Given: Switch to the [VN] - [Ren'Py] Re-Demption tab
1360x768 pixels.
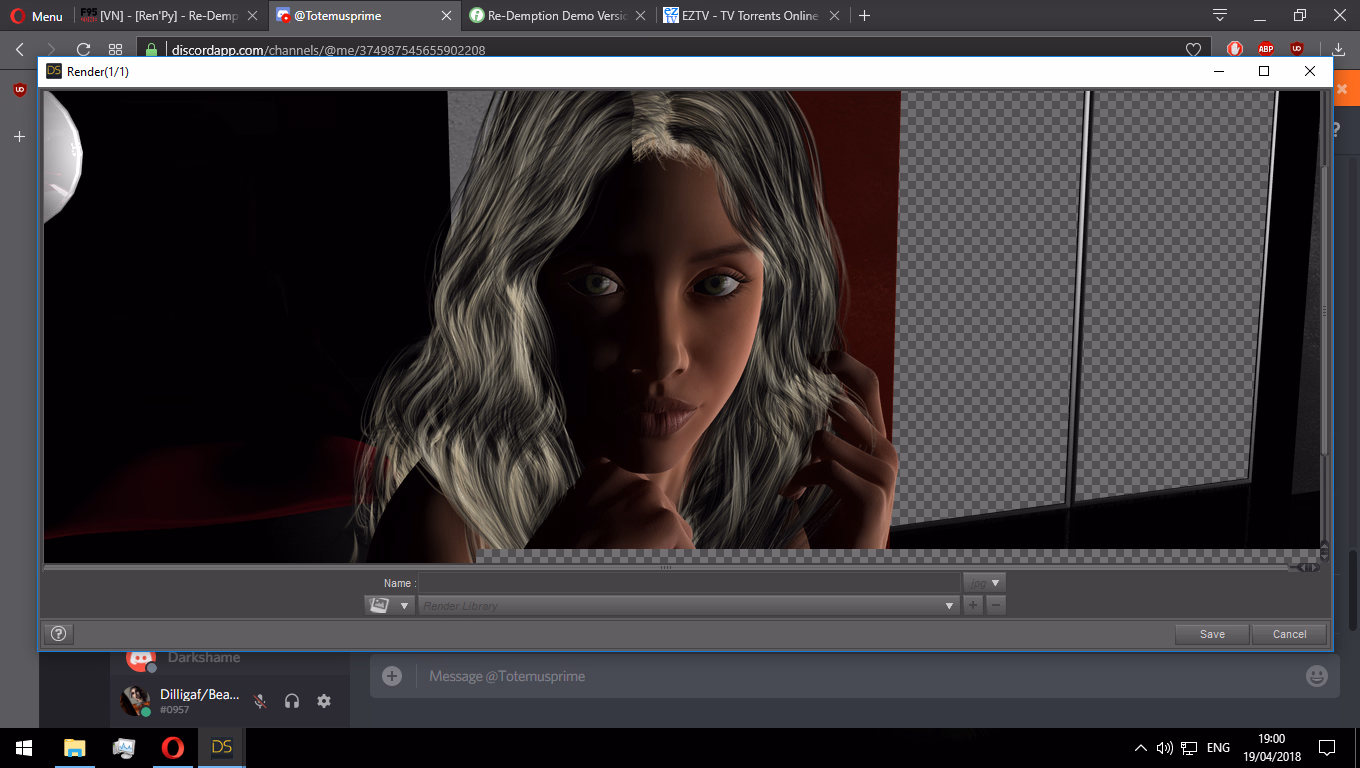Looking at the screenshot, I should pyautogui.click(x=169, y=16).
